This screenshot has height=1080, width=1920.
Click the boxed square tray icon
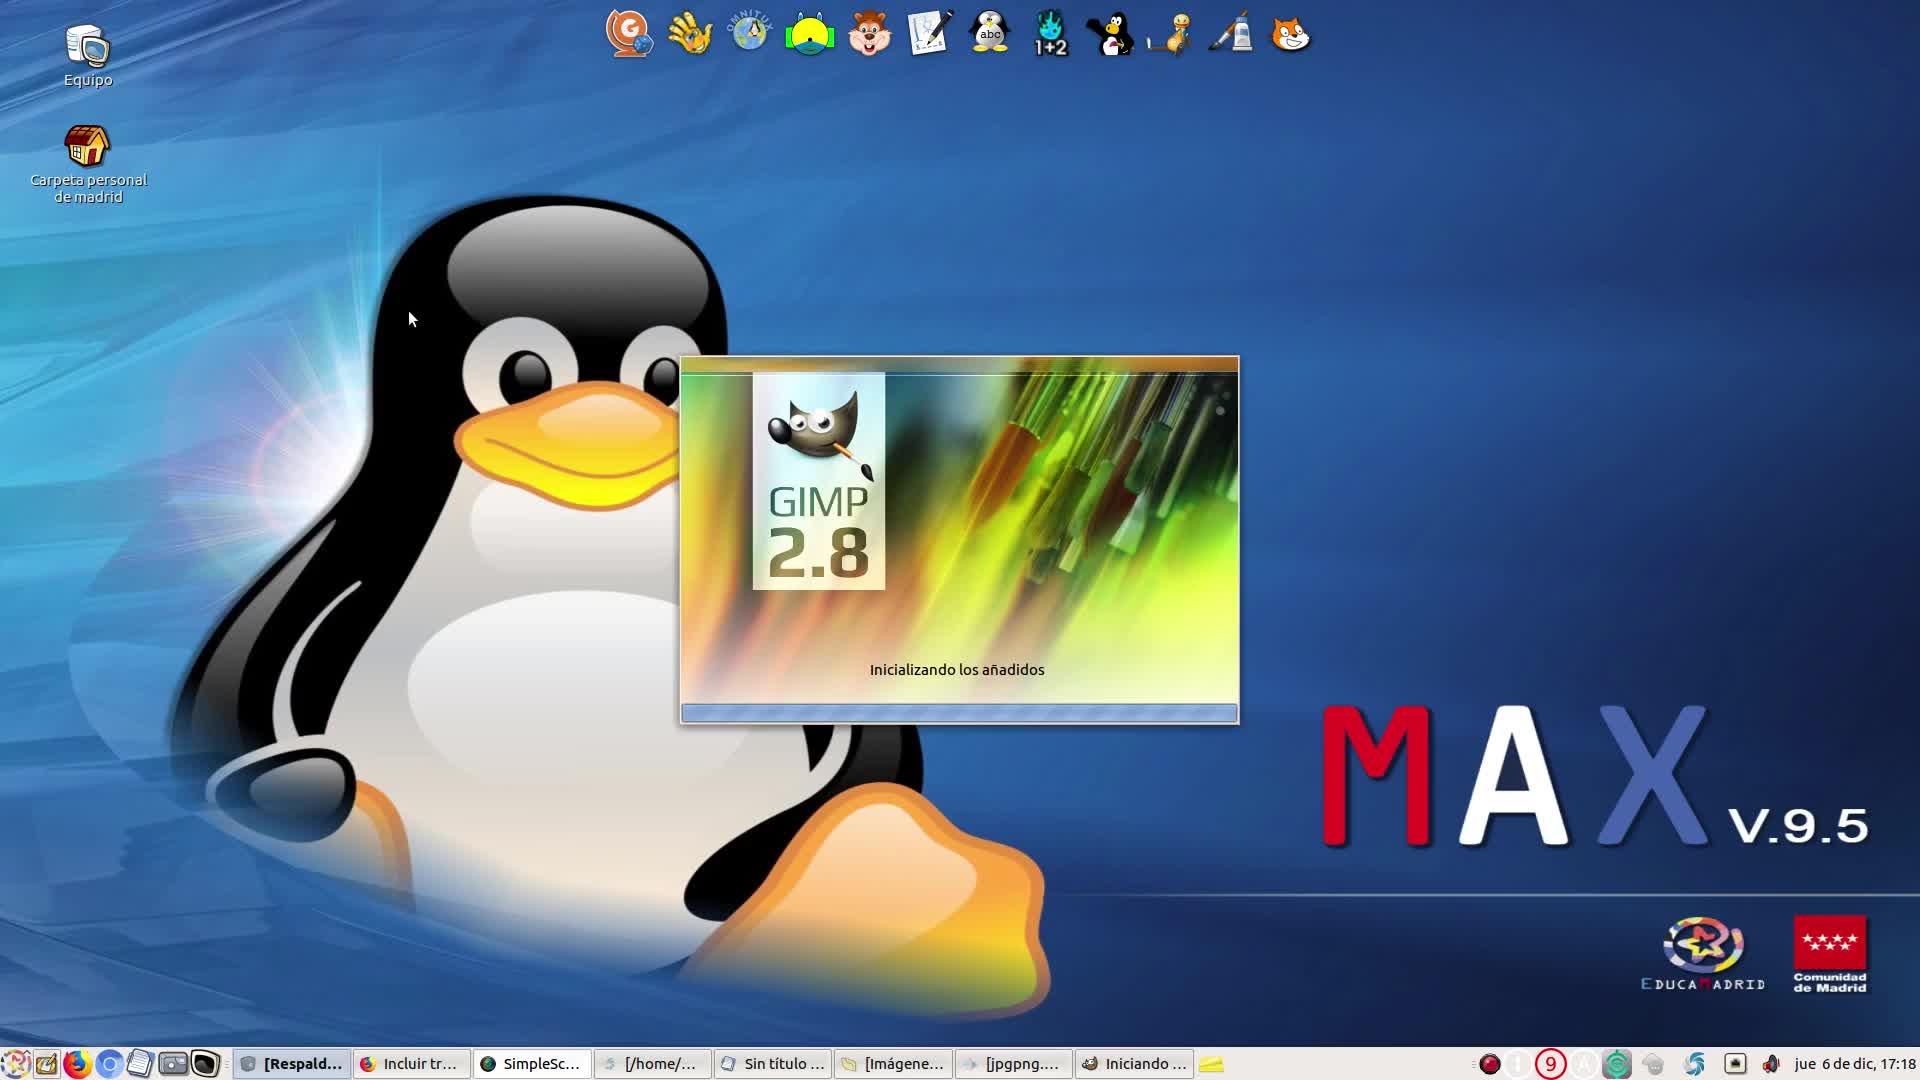pos(1735,1064)
